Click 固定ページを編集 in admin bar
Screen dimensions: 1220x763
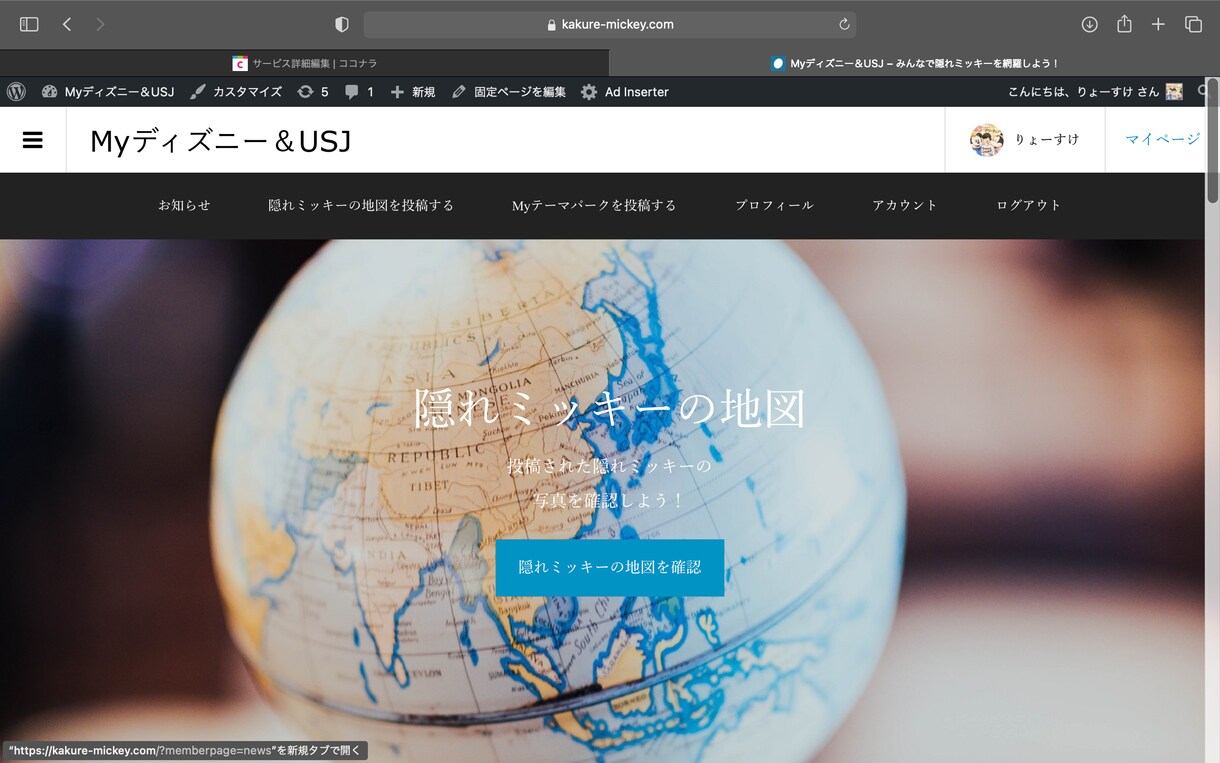[x=509, y=92]
